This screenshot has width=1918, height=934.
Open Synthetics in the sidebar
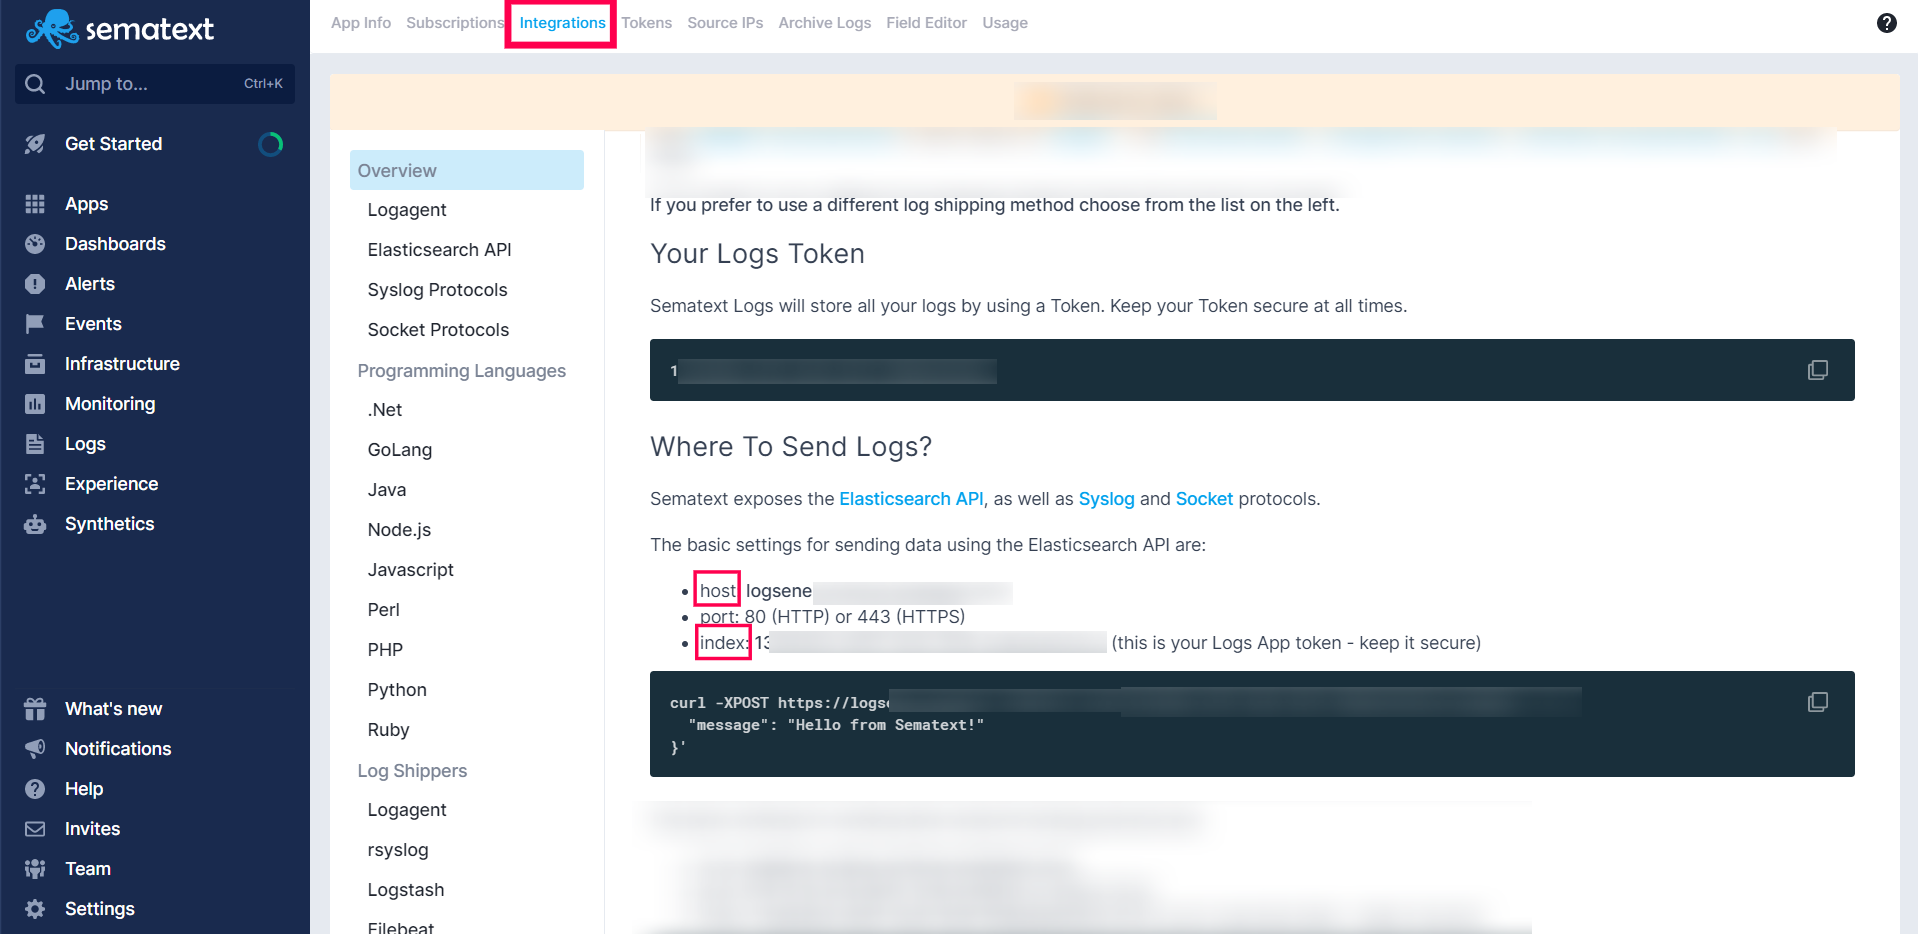coord(110,524)
